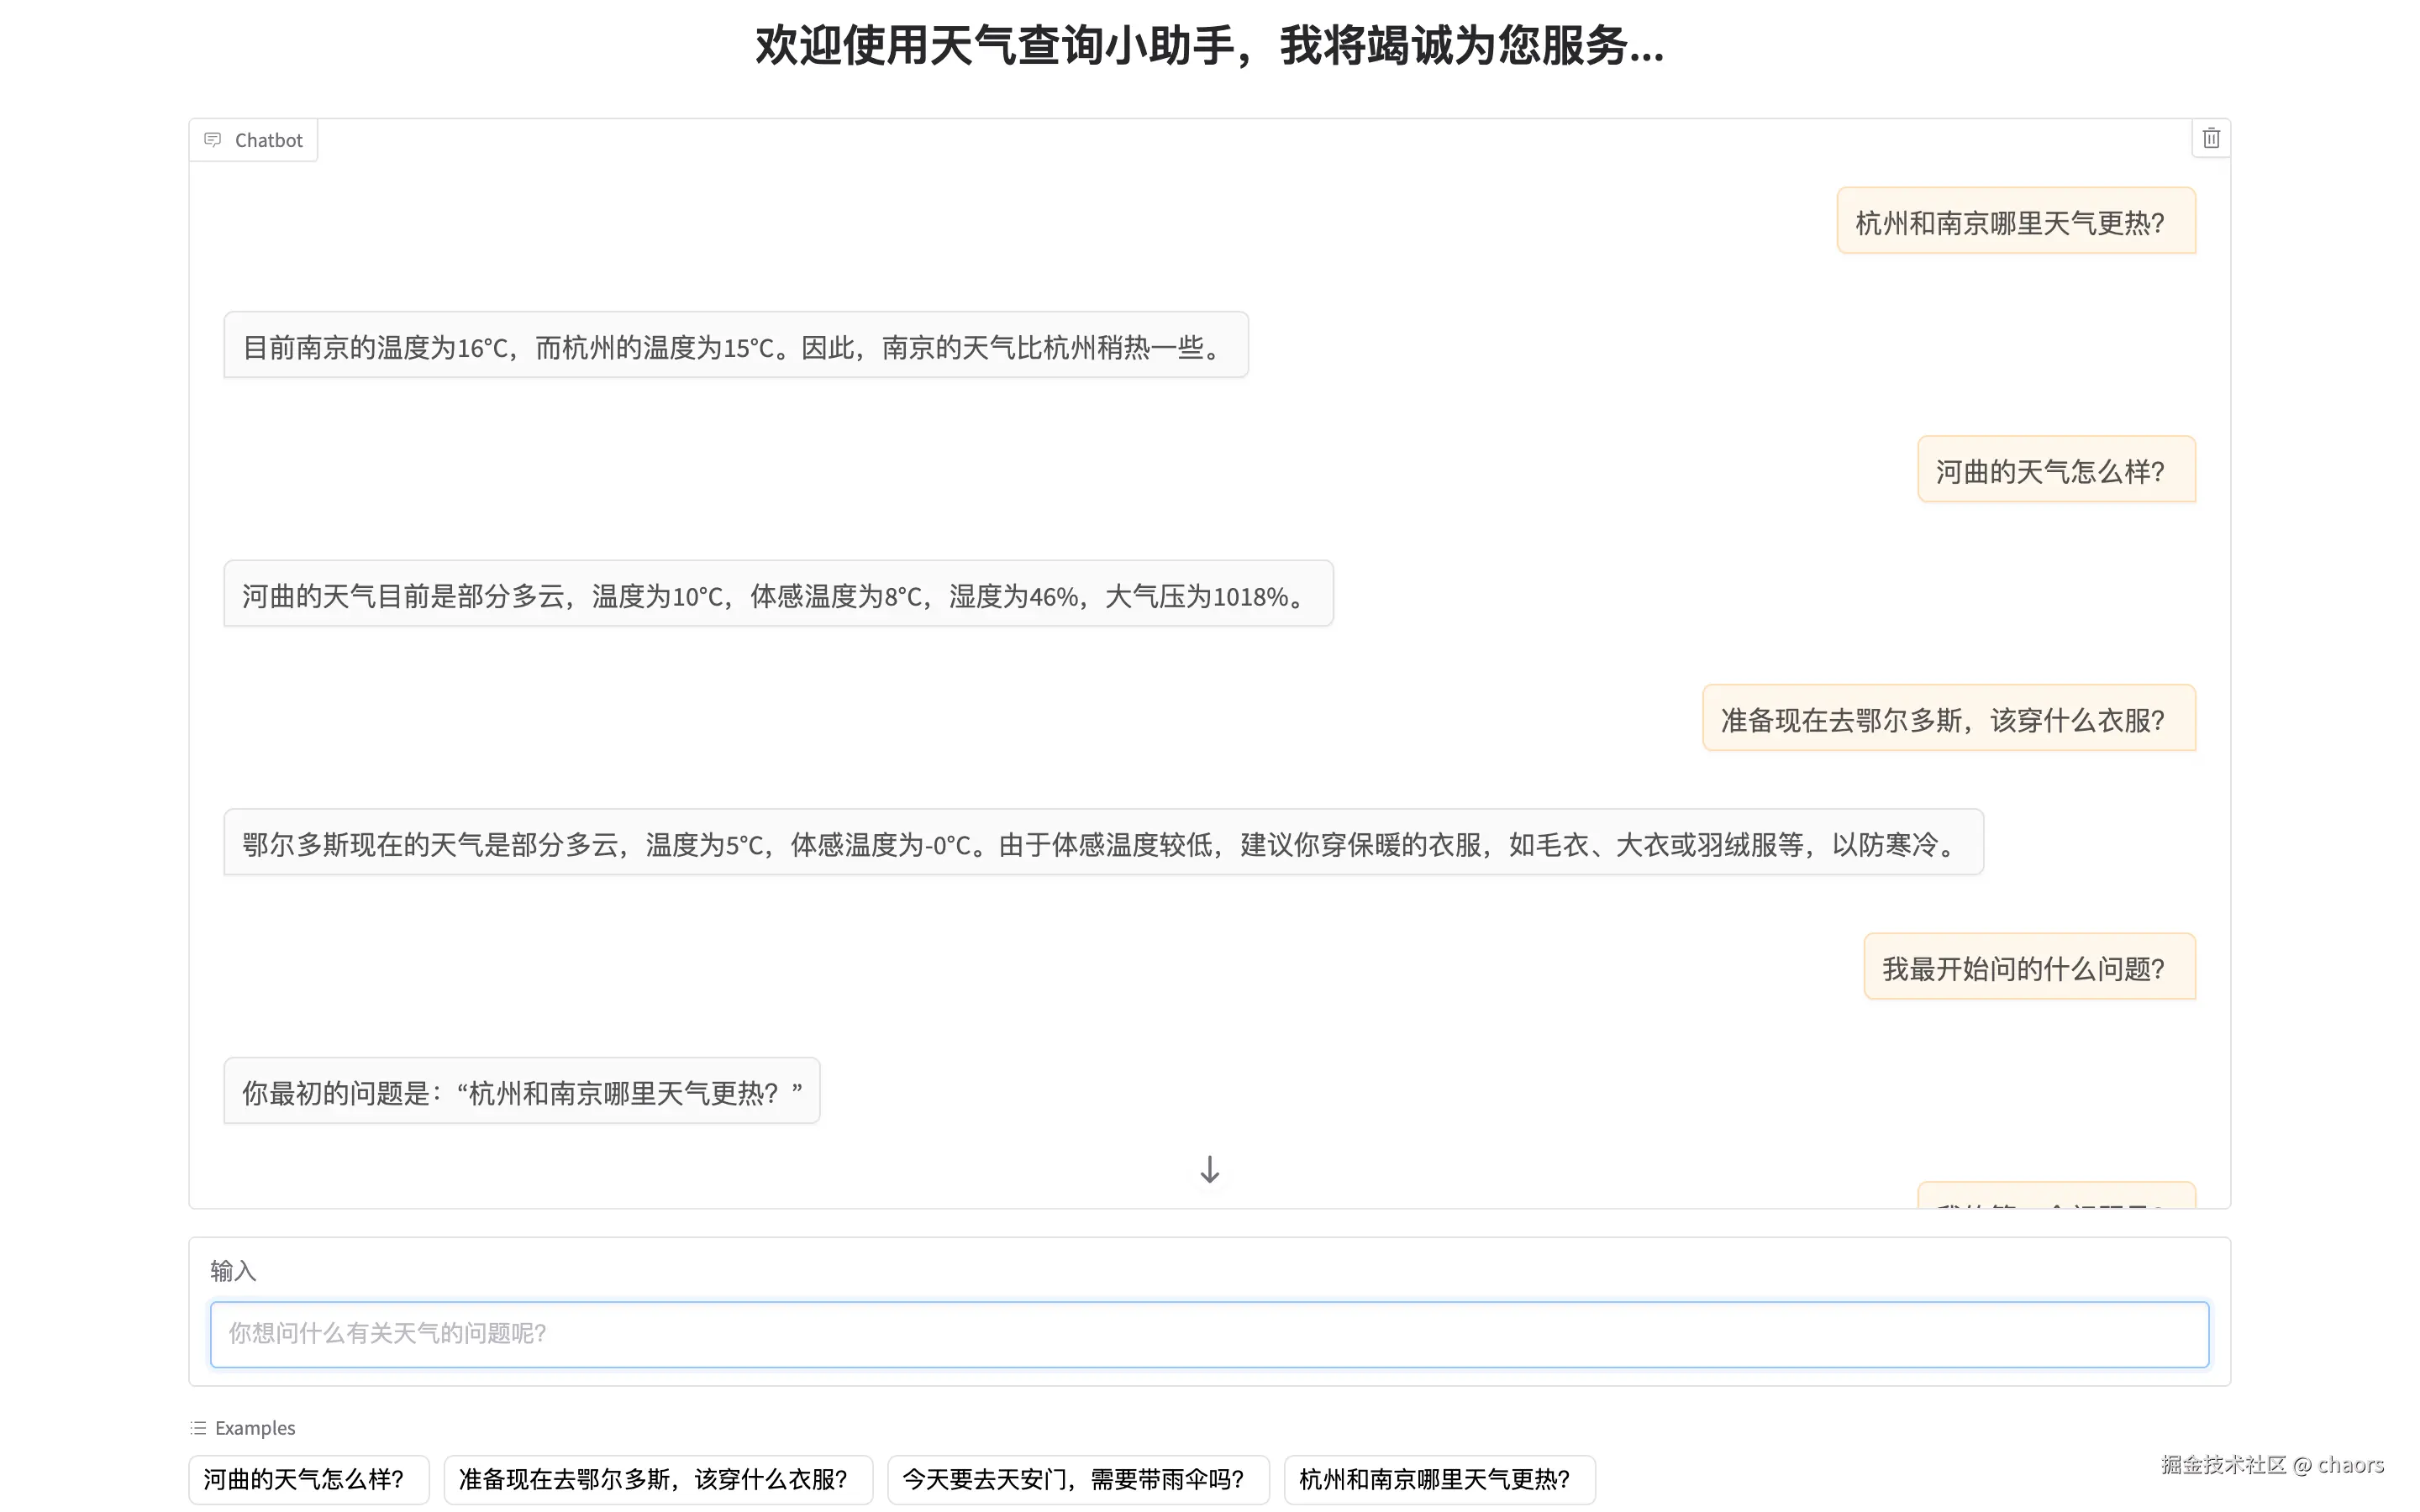Choose example '今天要去天安门，需要带雨伞吗?'
2420x1512 pixels.
[1077, 1479]
